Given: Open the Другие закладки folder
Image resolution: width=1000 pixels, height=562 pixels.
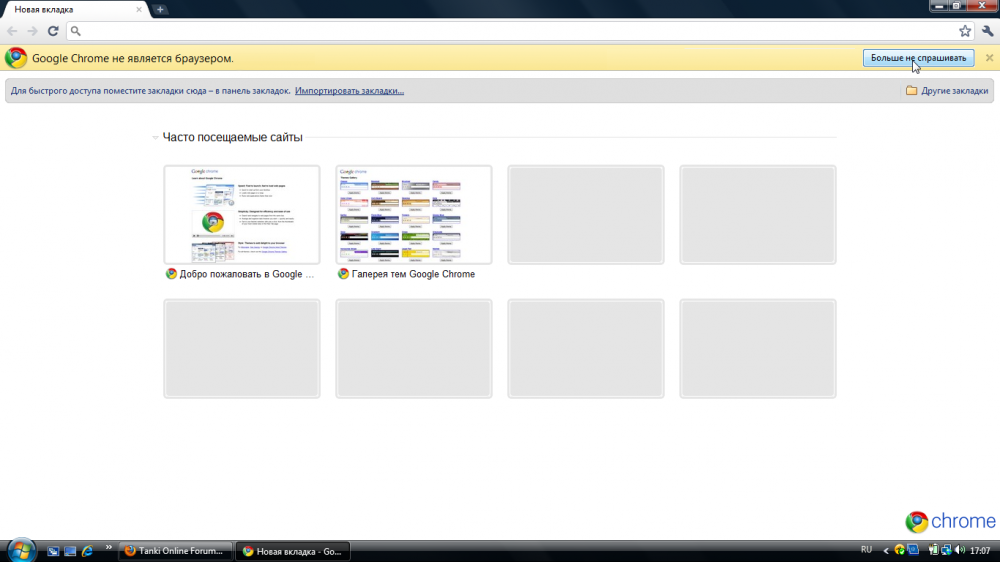Looking at the screenshot, I should 947,91.
